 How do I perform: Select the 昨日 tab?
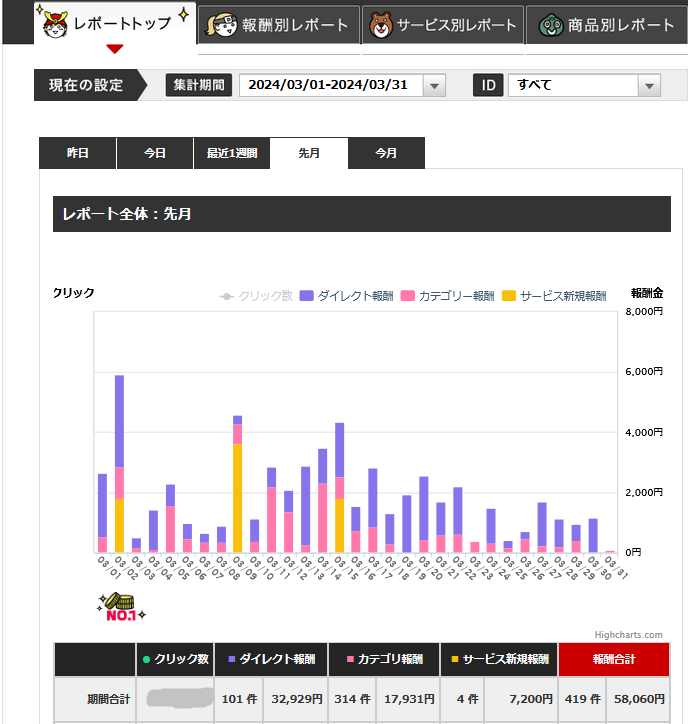77,153
